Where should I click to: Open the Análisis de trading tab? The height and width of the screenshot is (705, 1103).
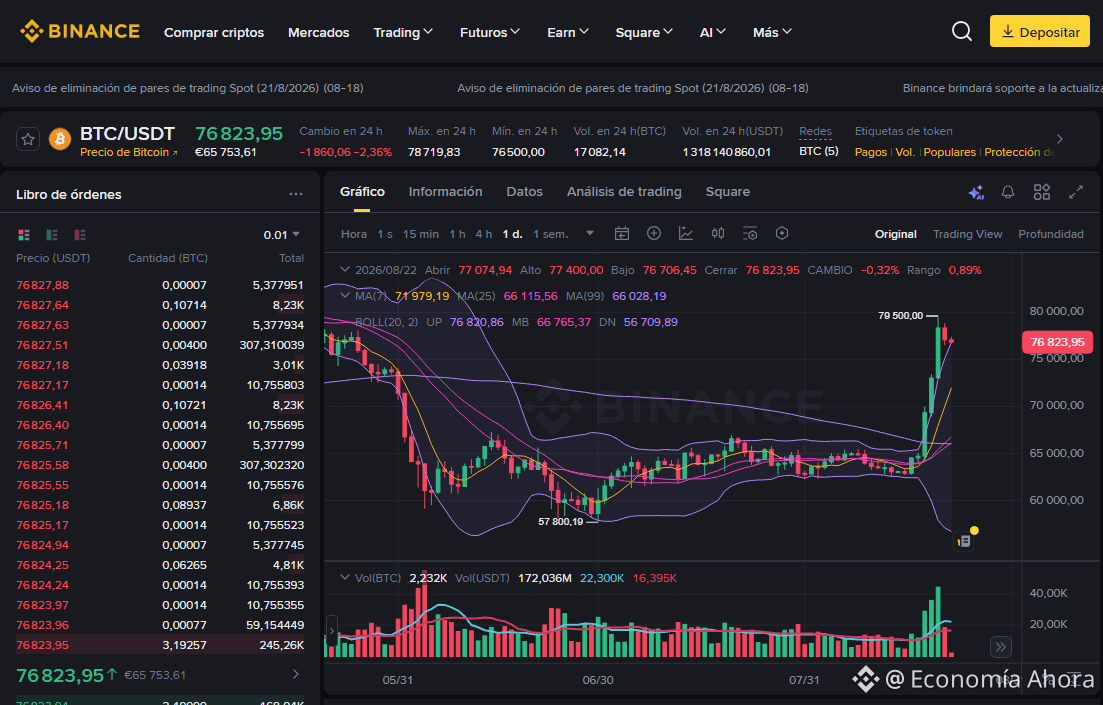pos(624,191)
